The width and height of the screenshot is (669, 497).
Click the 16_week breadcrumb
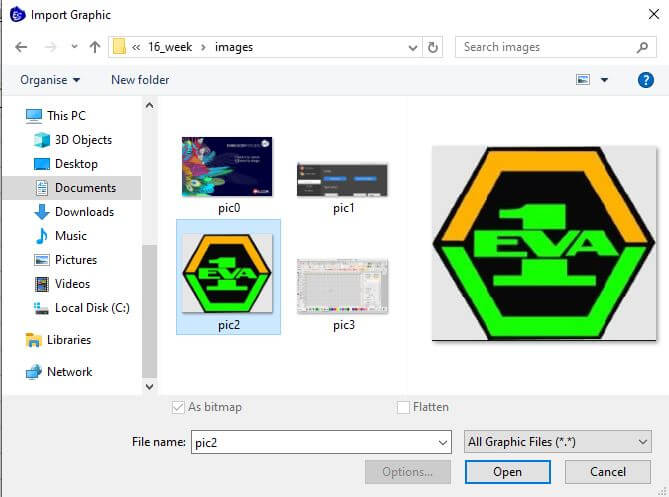pos(170,47)
